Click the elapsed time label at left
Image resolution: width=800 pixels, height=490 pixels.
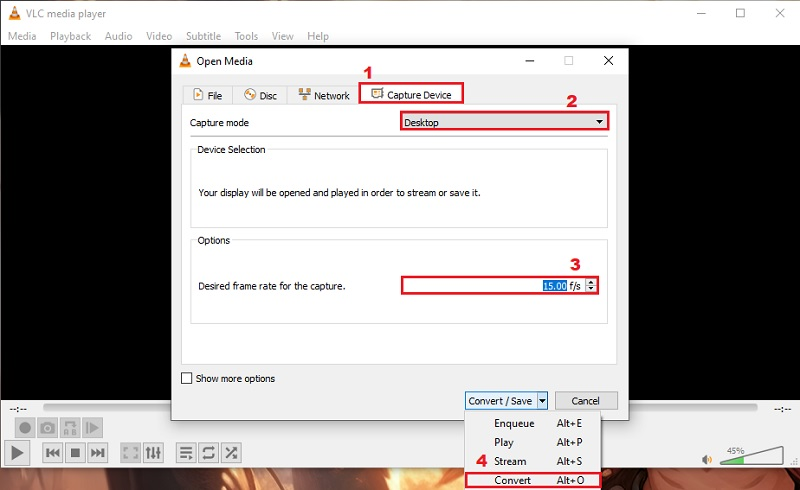tap(18, 408)
